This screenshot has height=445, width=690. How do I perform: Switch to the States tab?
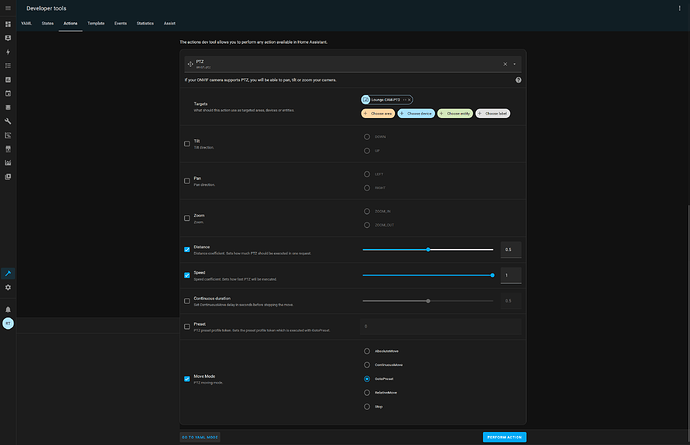tap(47, 21)
